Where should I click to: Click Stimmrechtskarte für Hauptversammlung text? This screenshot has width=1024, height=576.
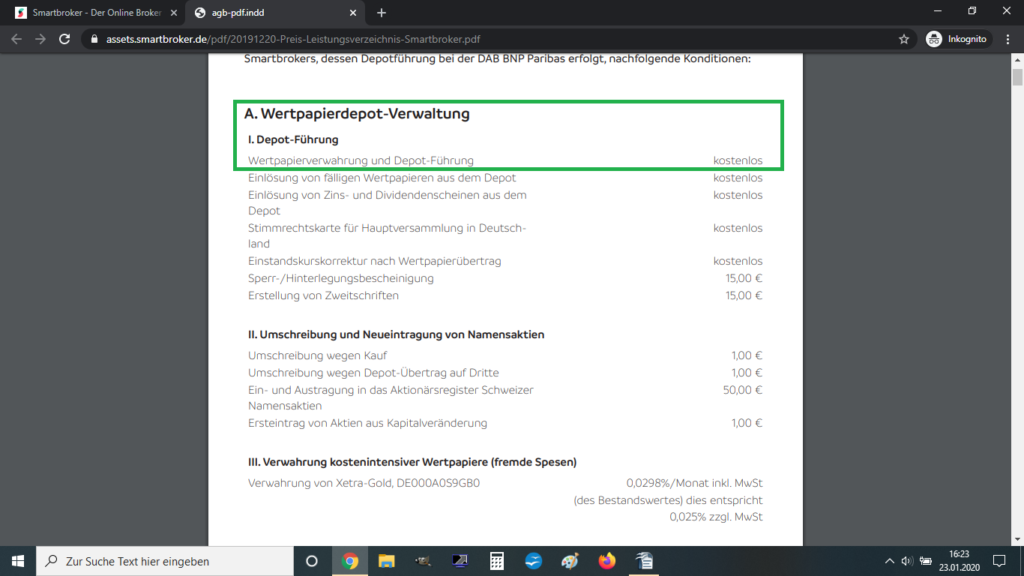[x=387, y=236]
